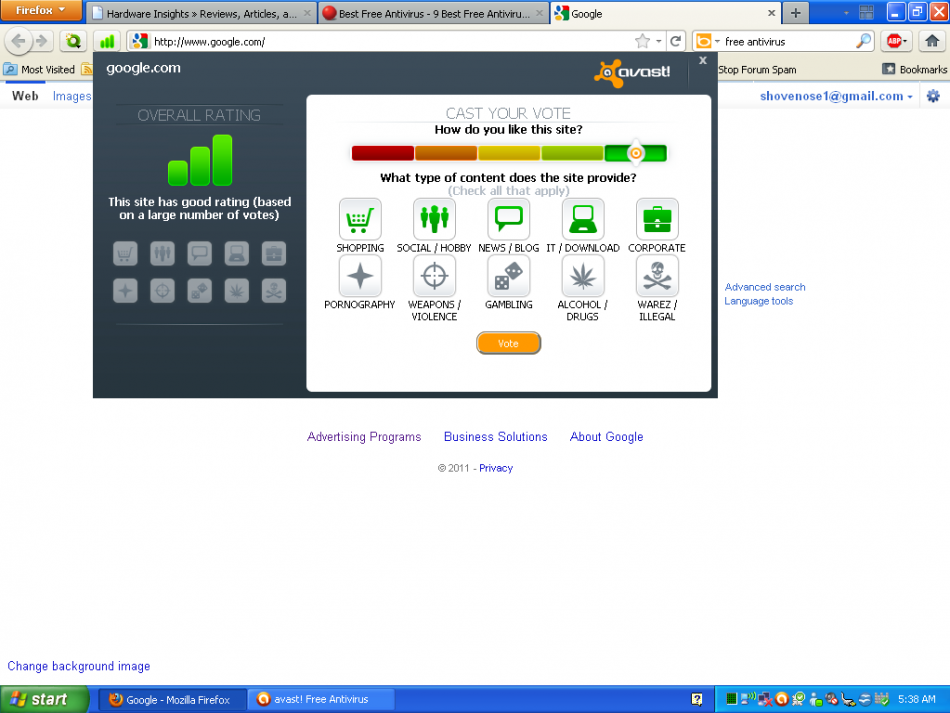Open the Firefox menu dropdown

click(41, 11)
